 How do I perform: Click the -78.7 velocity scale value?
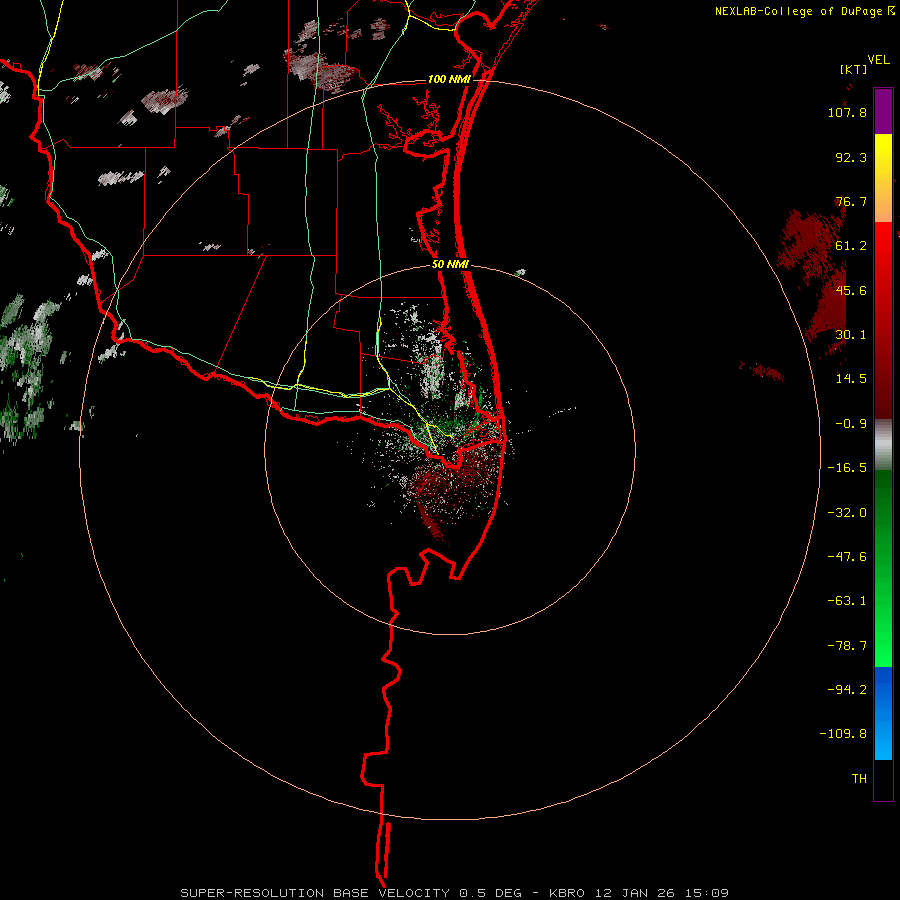pos(847,646)
